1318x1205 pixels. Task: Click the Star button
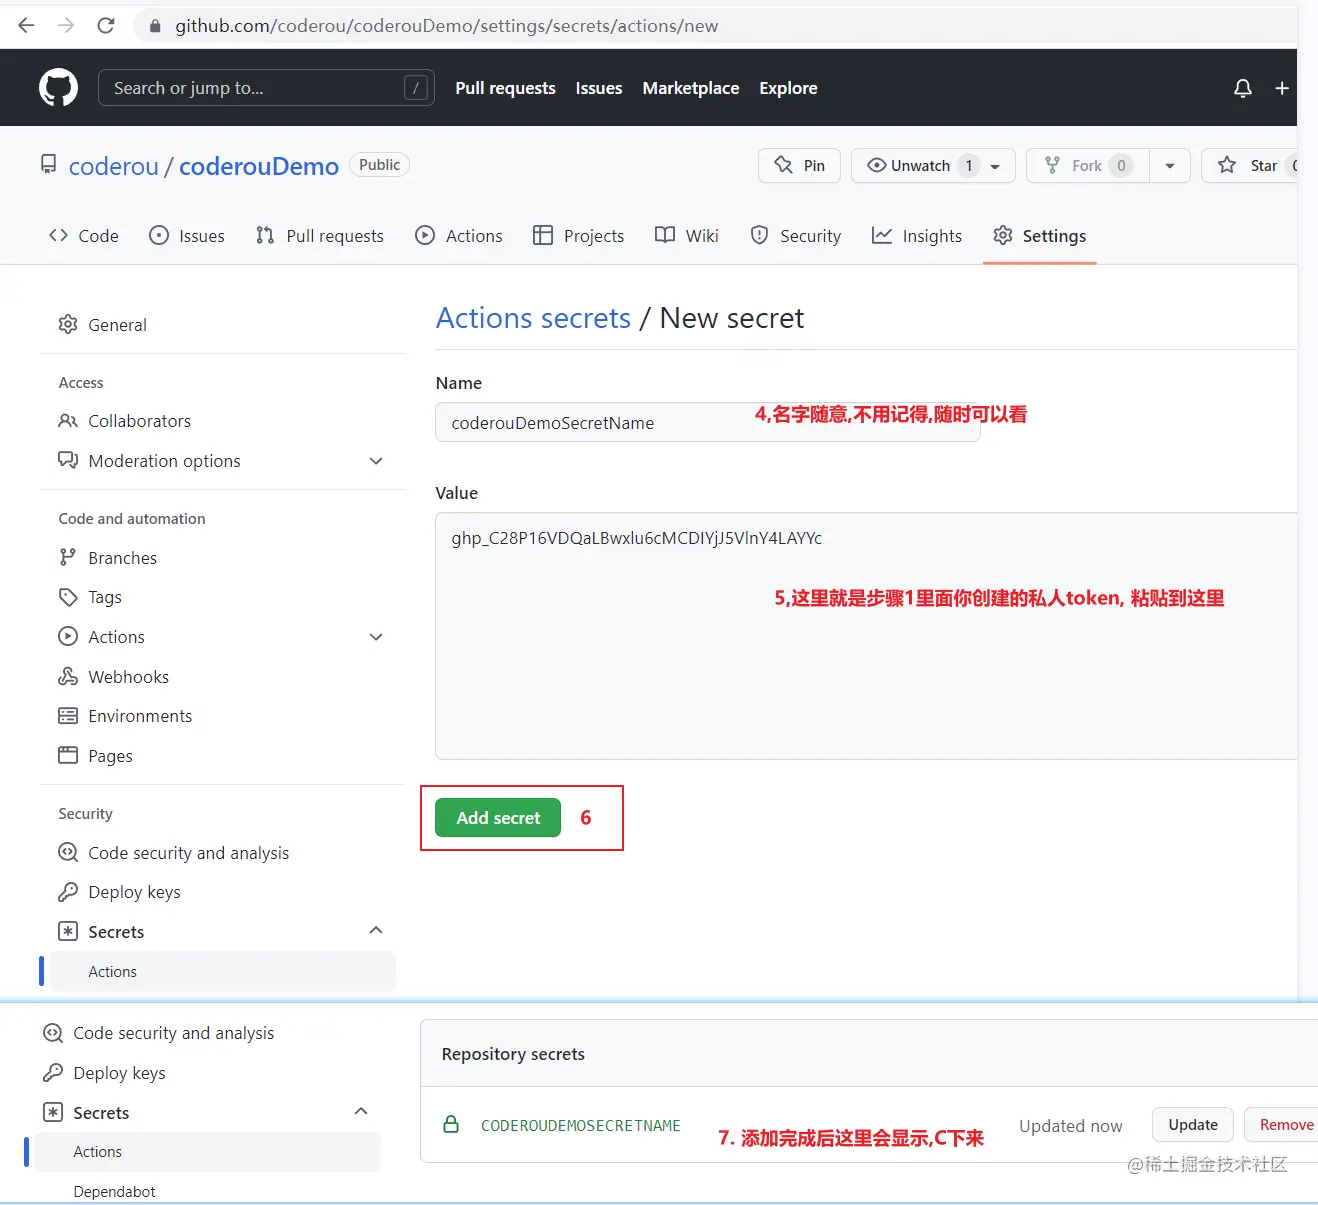point(1250,166)
